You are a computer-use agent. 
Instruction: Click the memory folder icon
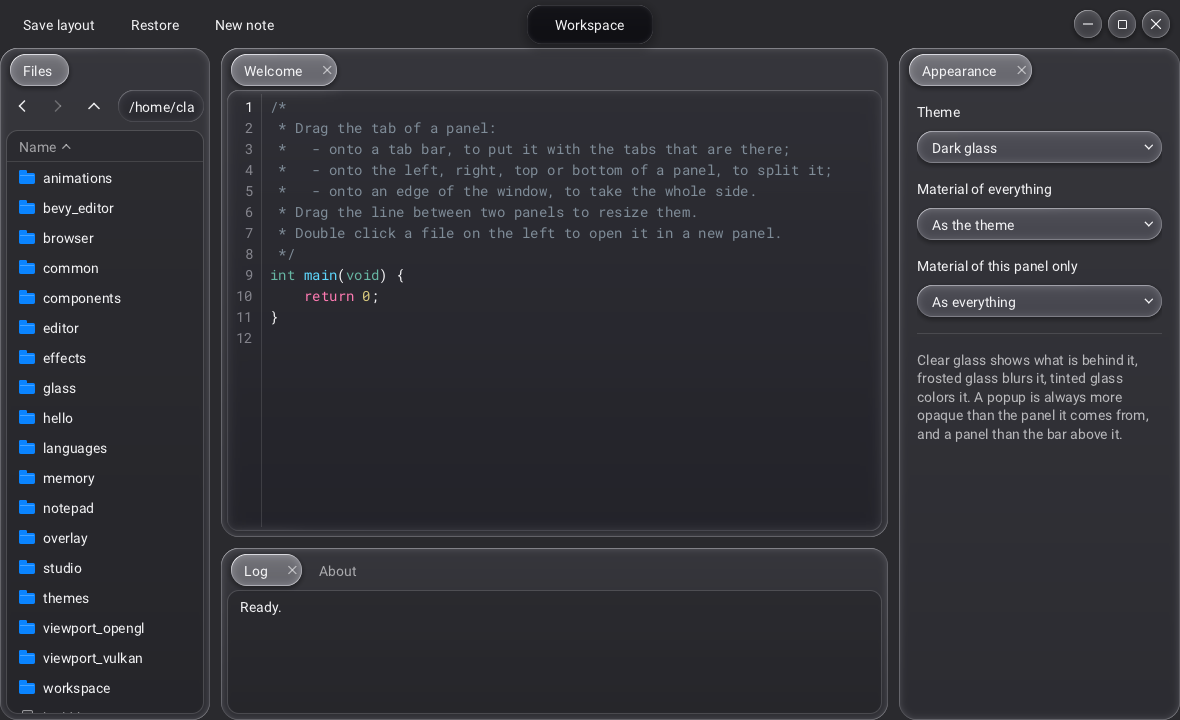point(27,478)
